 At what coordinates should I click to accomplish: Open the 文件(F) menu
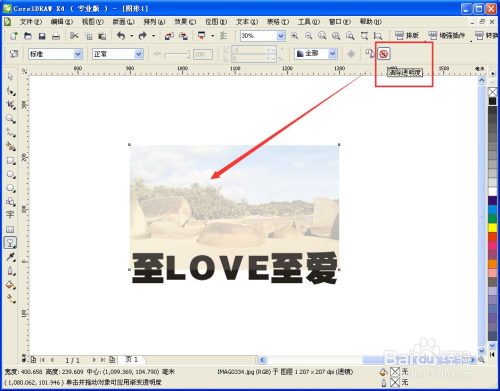[x=31, y=22]
